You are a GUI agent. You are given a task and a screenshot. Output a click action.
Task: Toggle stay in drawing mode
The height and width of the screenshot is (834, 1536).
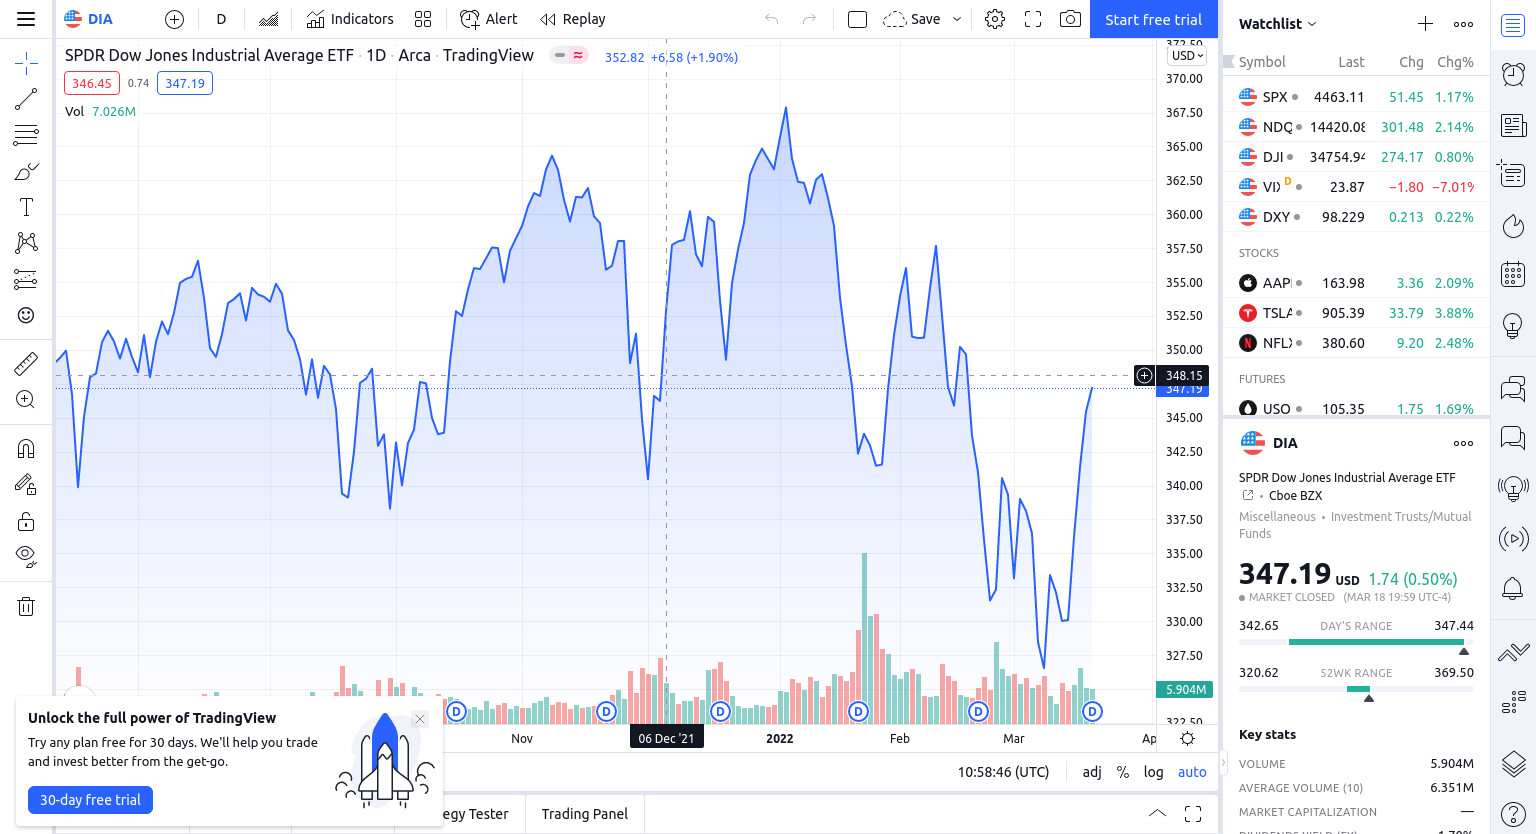point(26,485)
